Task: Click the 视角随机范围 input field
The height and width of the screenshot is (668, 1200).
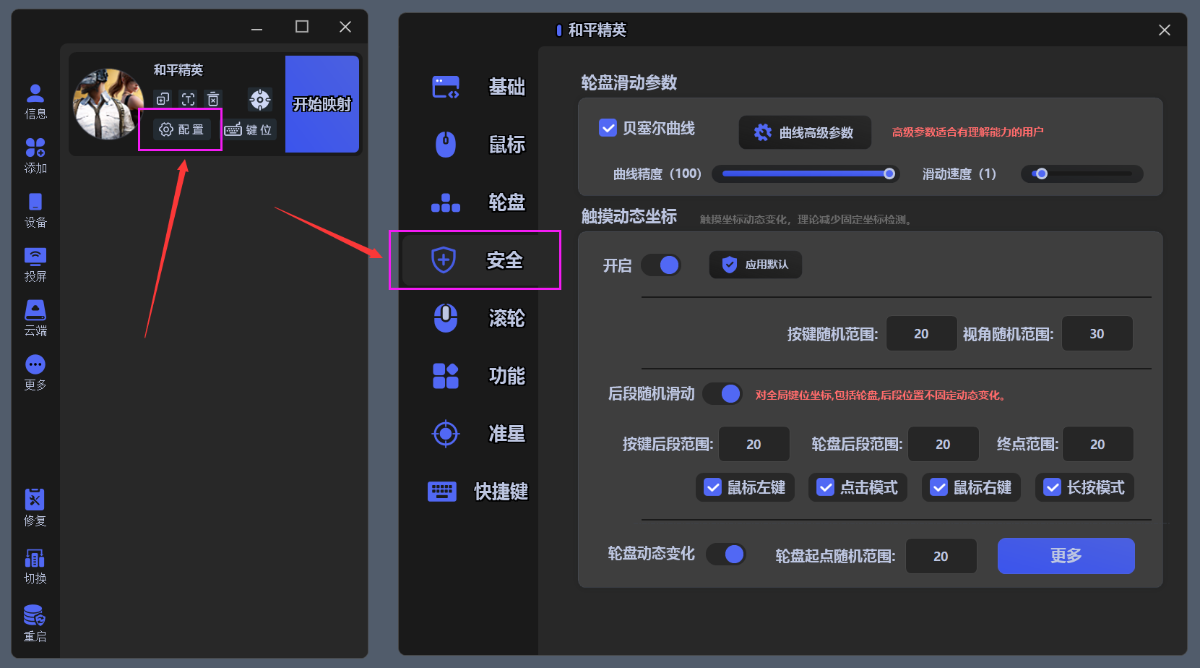Action: (x=1097, y=334)
